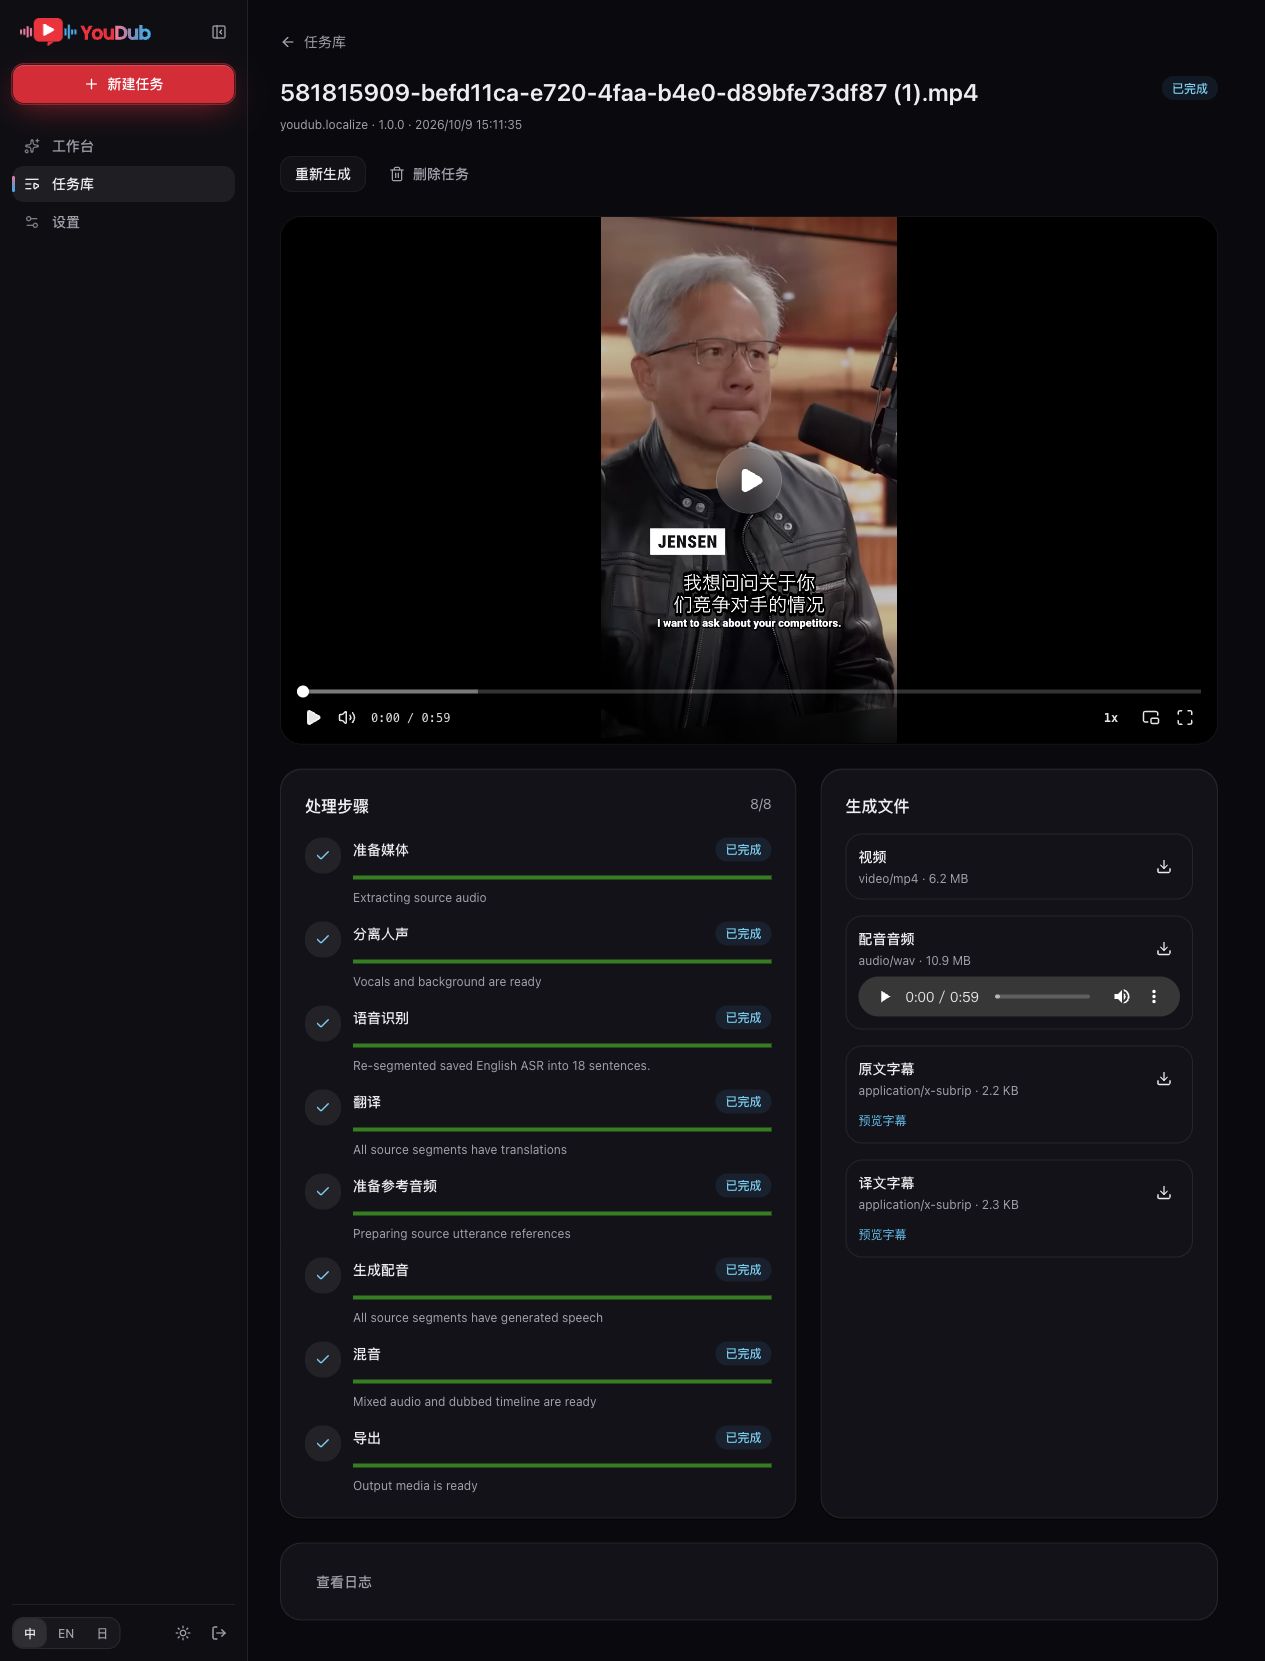The height and width of the screenshot is (1661, 1265).
Task: Download the 配音音频 wav file
Action: [1164, 948]
